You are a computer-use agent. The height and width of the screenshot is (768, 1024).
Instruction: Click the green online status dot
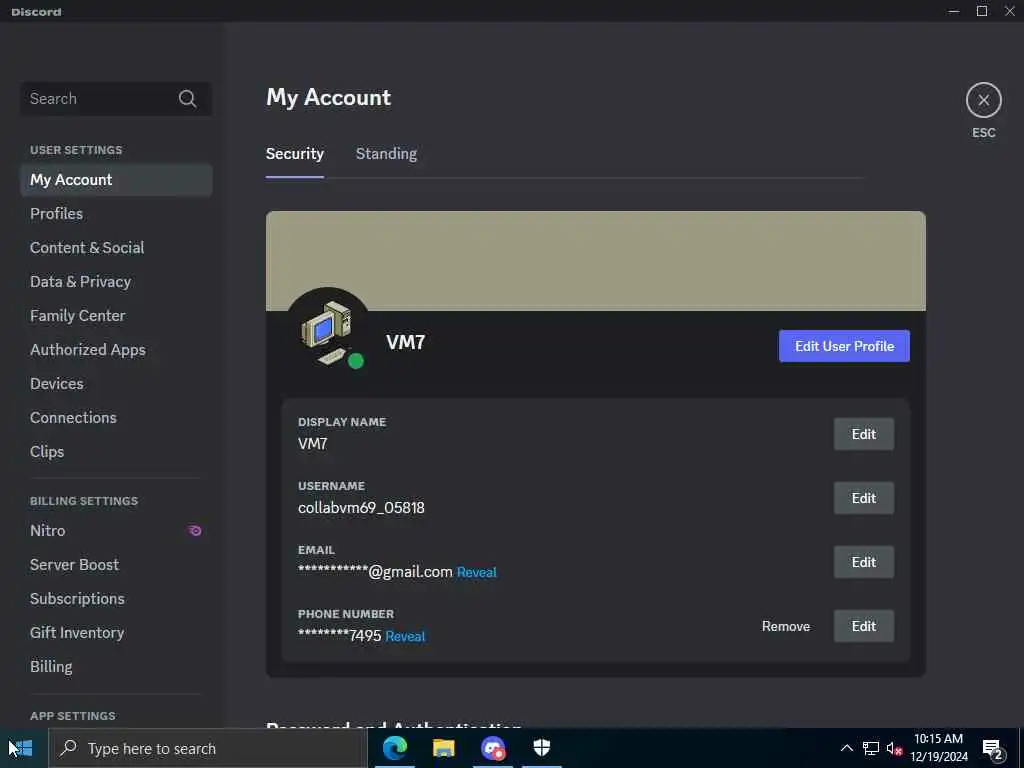[356, 361]
